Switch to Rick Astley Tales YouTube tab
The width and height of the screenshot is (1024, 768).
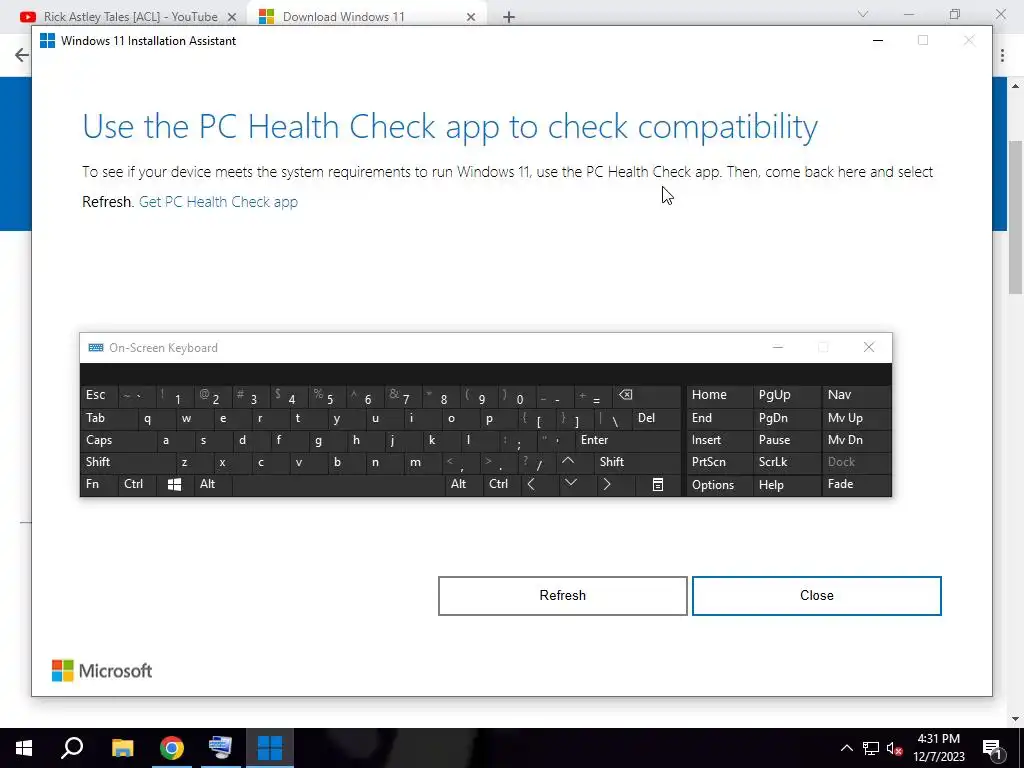[129, 17]
